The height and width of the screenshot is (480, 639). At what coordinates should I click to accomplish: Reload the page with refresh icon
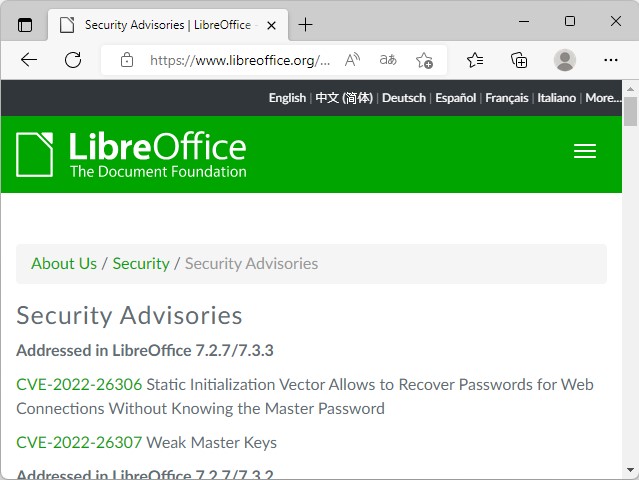73,60
